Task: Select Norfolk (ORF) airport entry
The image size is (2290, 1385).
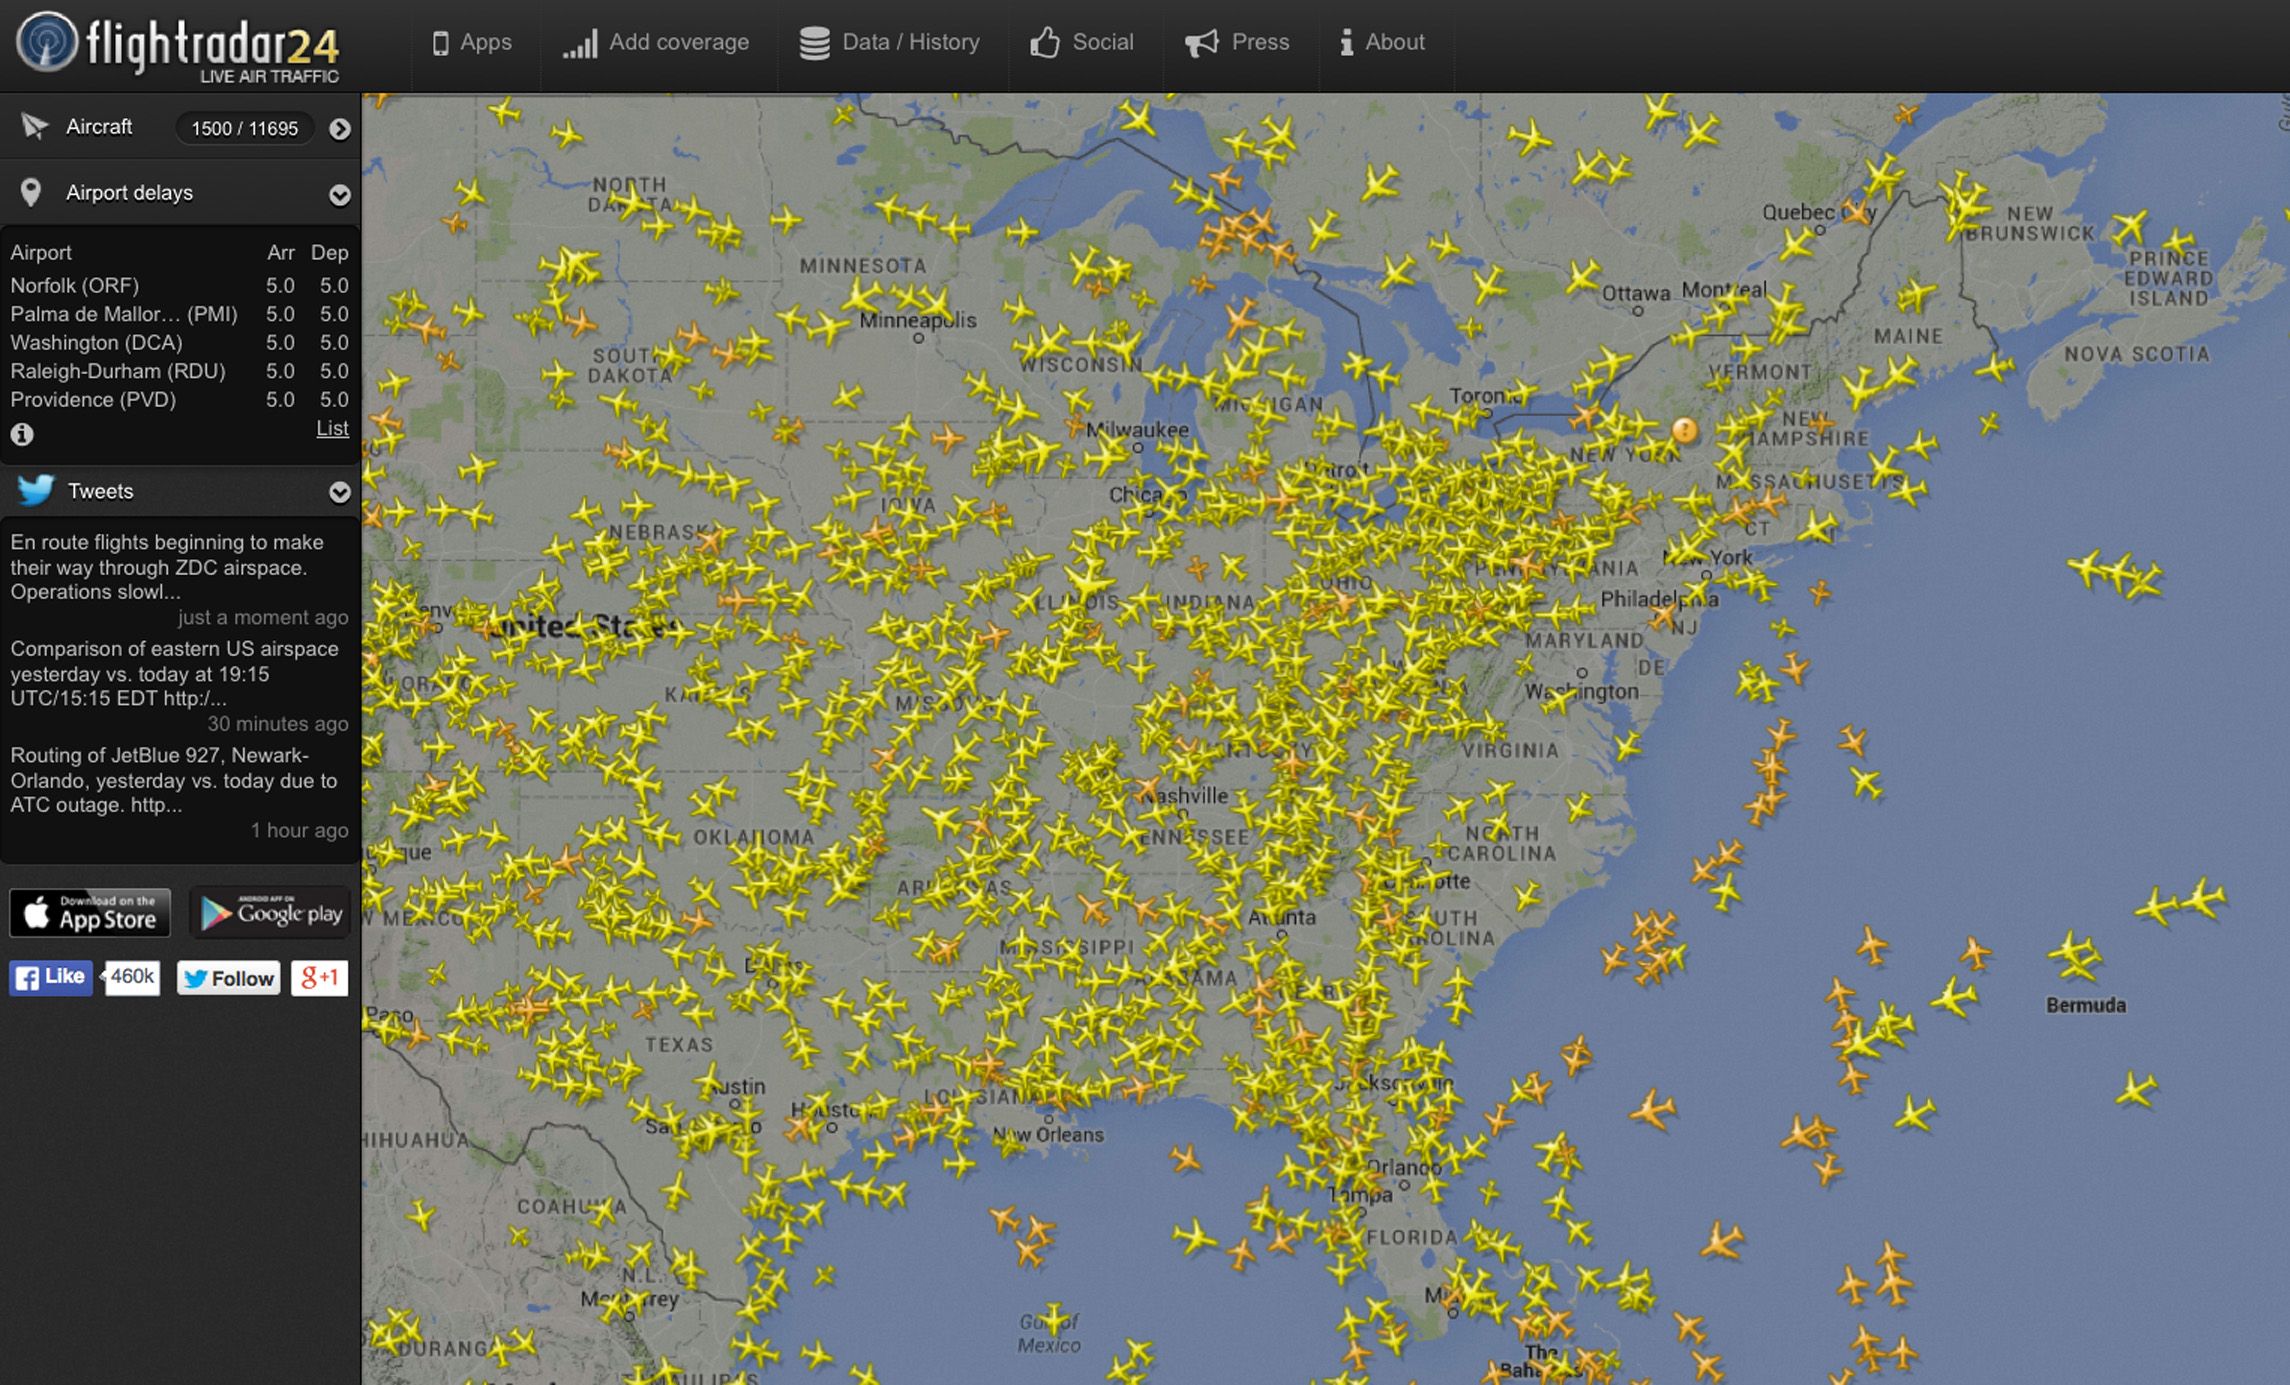Action: click(77, 285)
